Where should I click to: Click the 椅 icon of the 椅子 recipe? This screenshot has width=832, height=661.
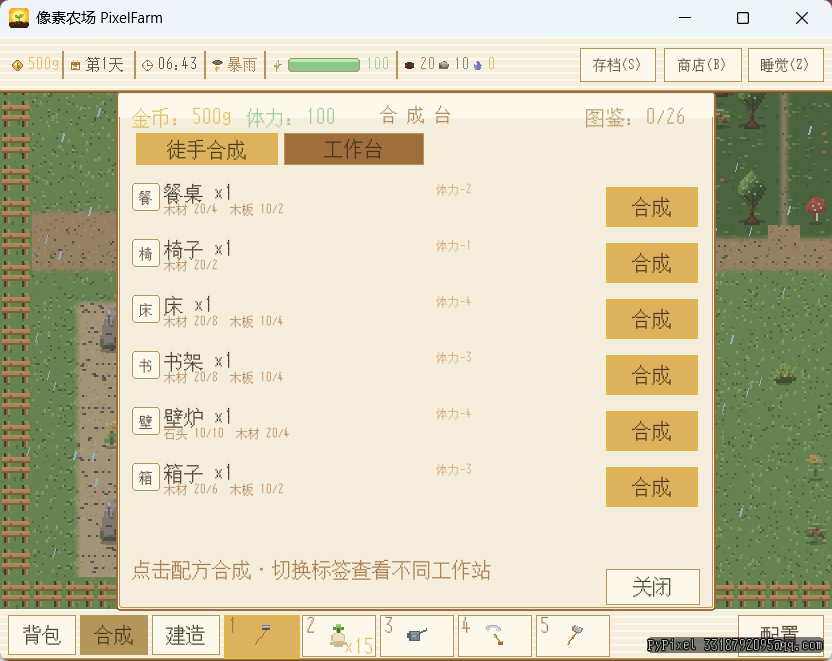145,253
